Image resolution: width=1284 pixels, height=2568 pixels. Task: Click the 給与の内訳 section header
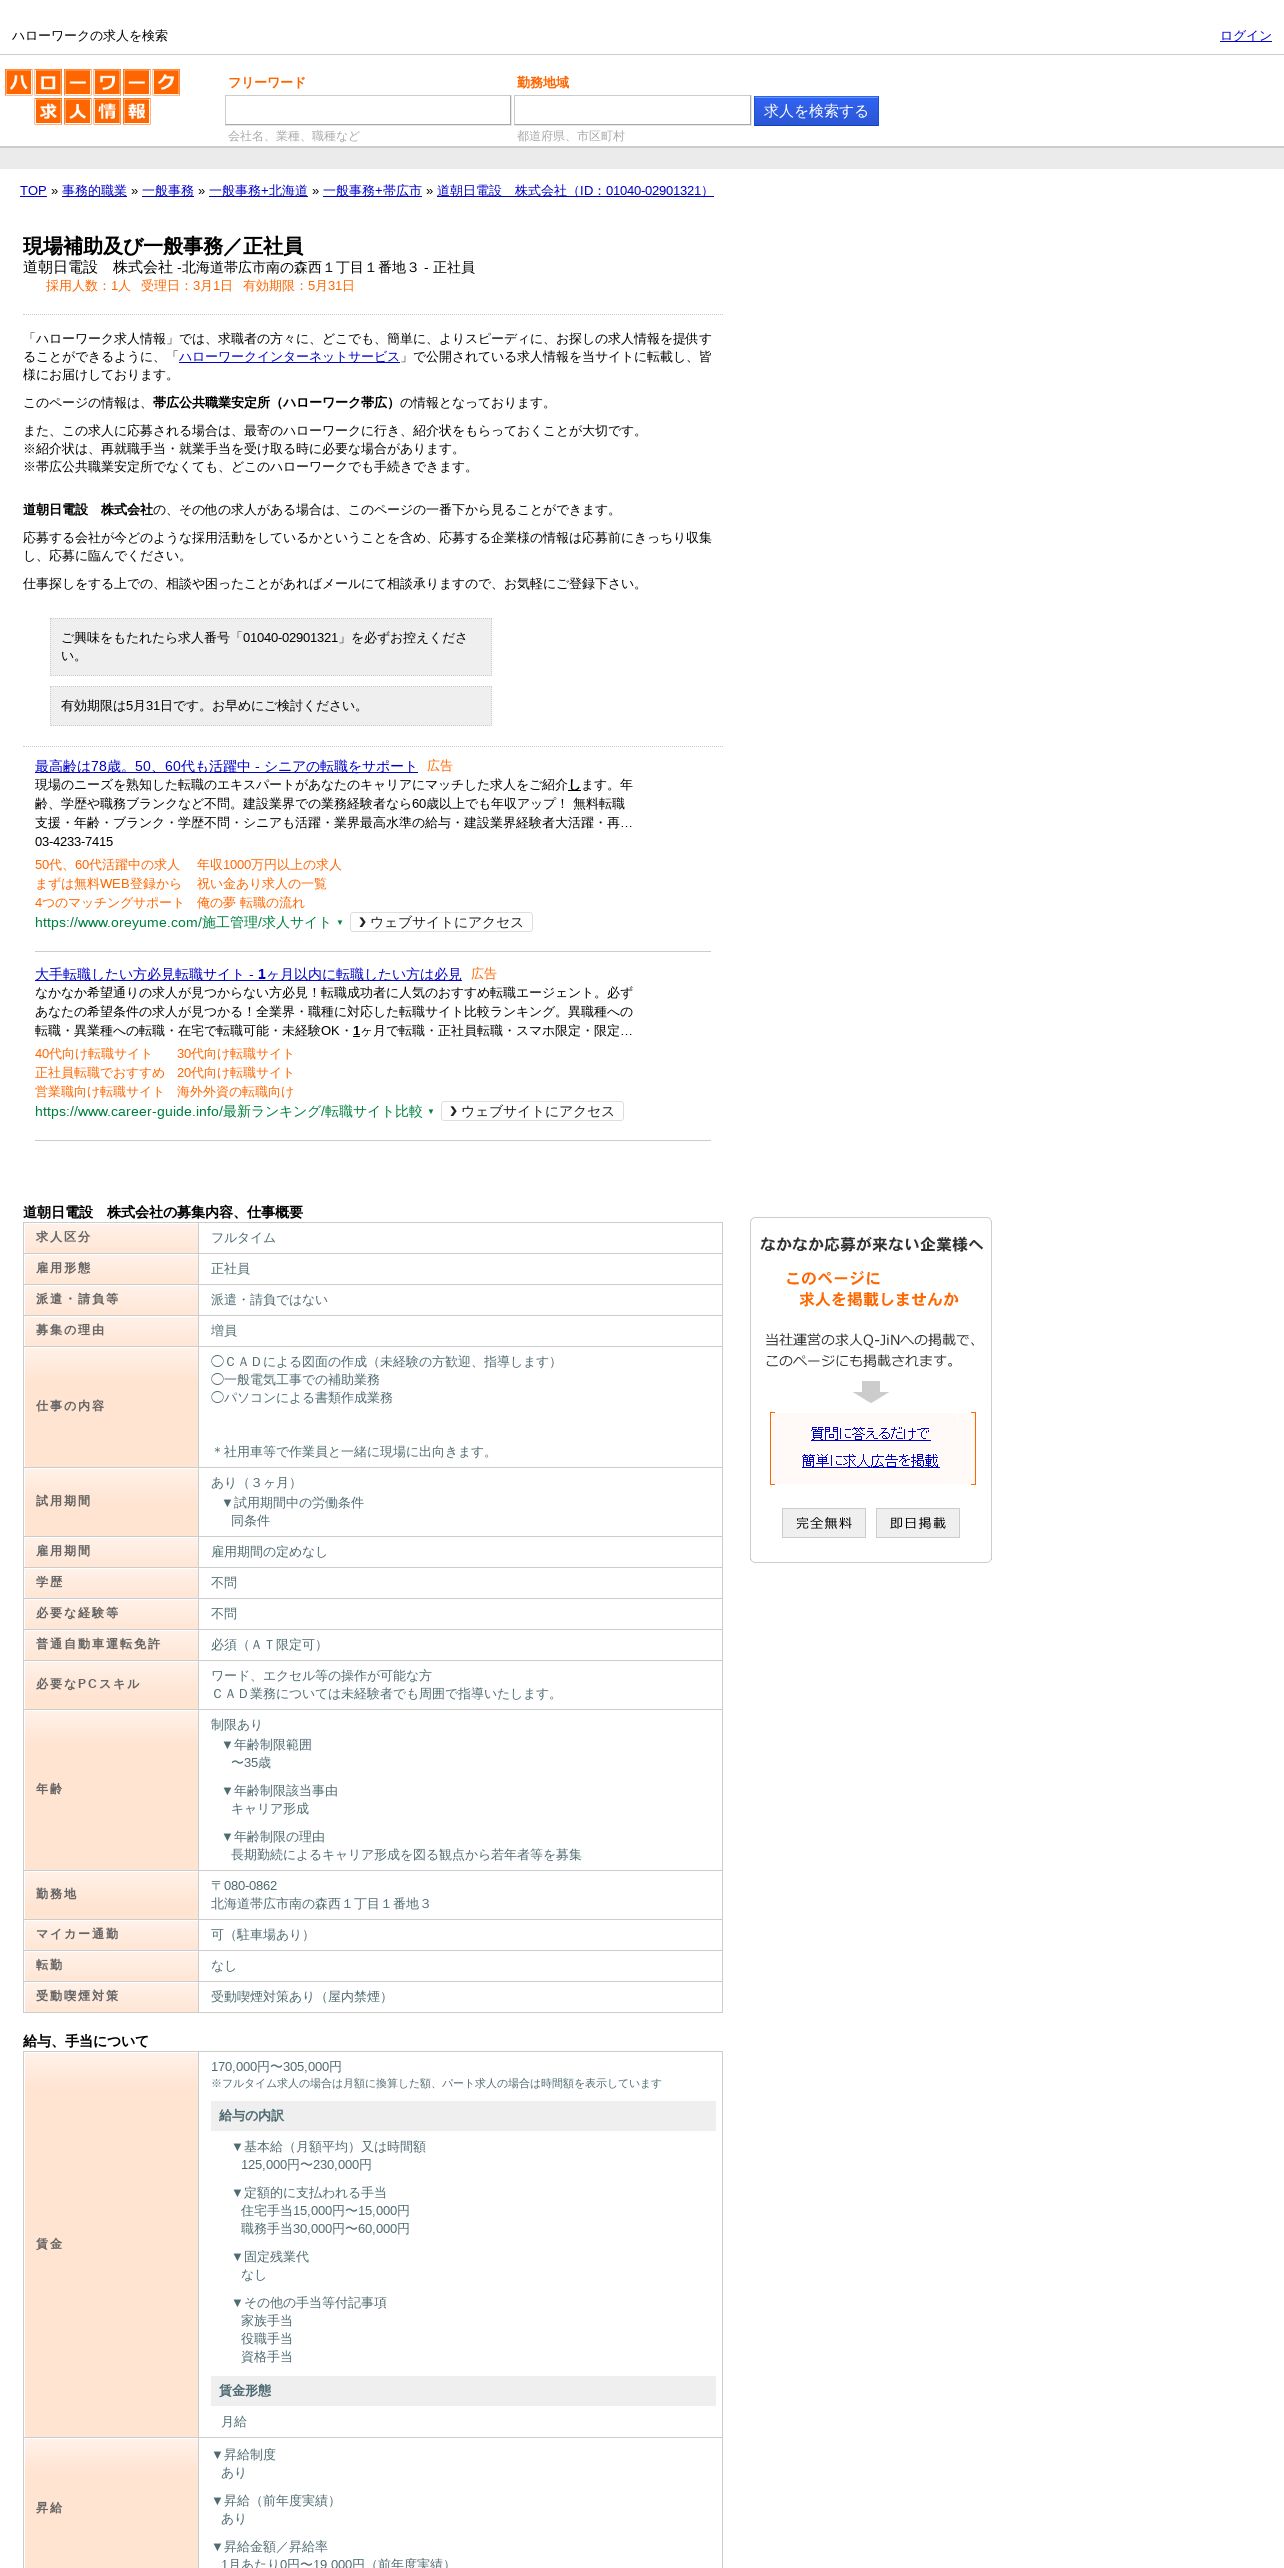463,2116
